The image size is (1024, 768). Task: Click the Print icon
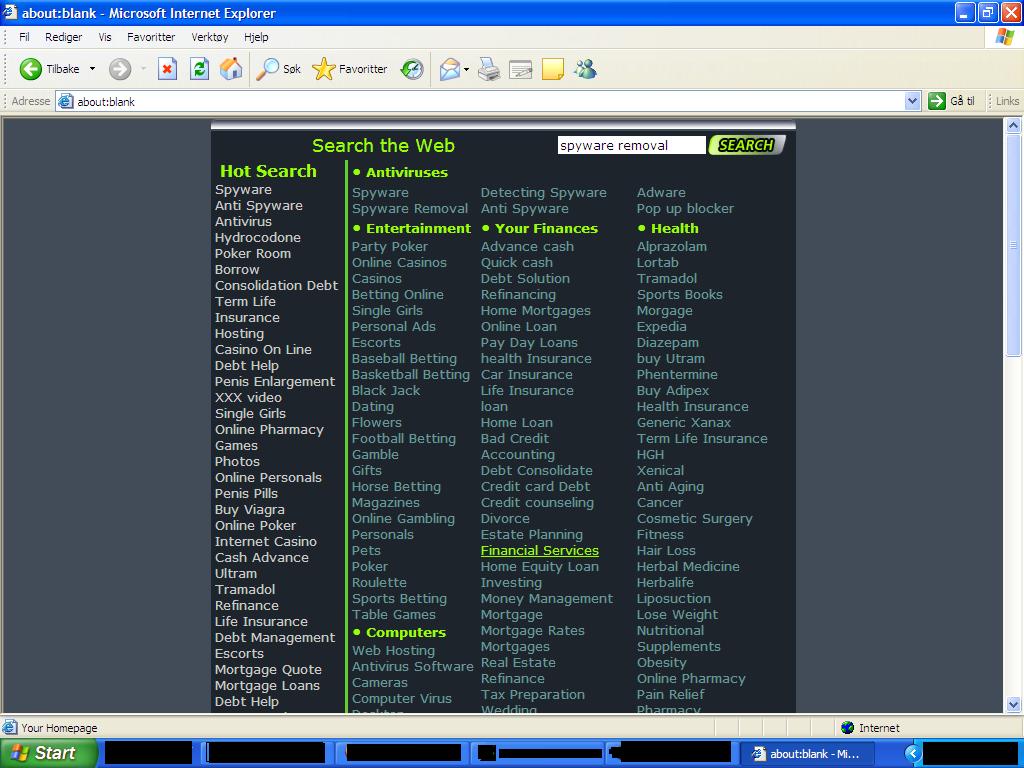[x=488, y=69]
